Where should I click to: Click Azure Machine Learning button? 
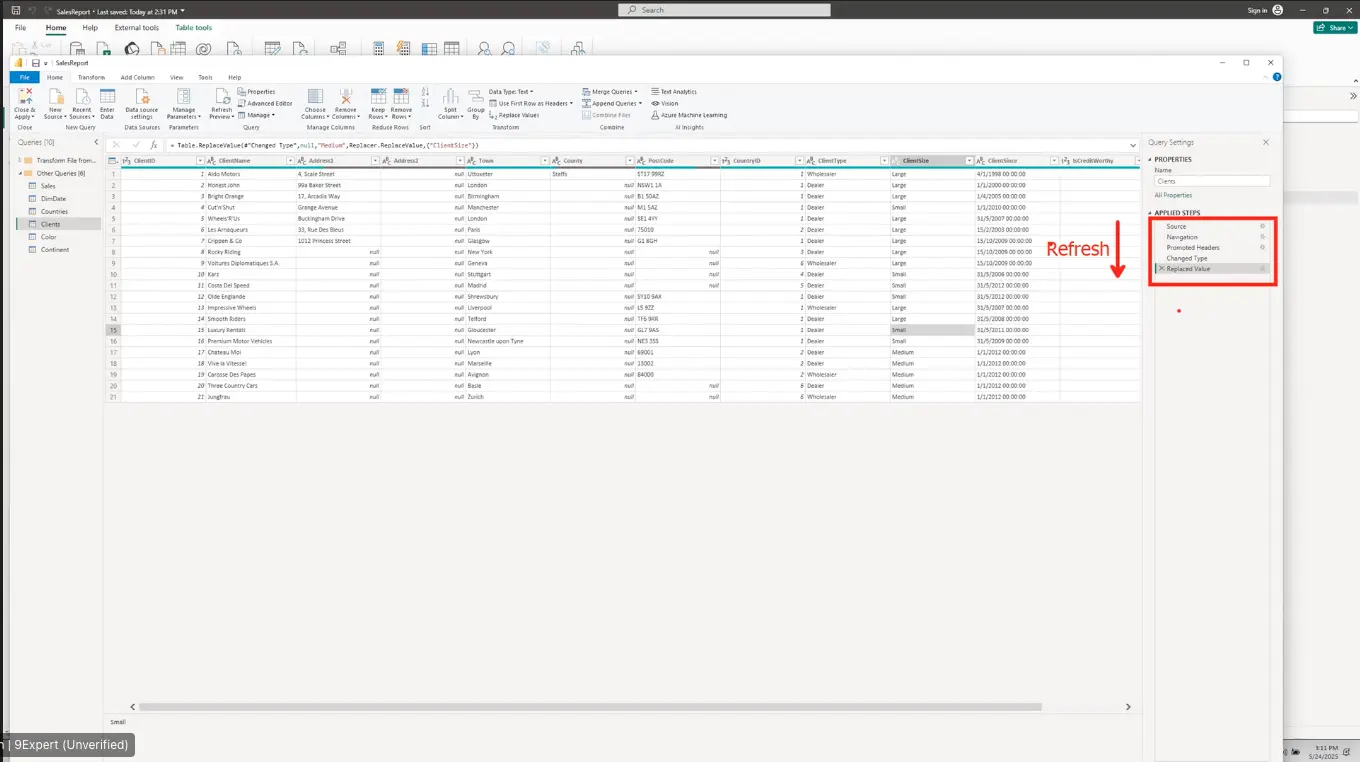point(689,115)
